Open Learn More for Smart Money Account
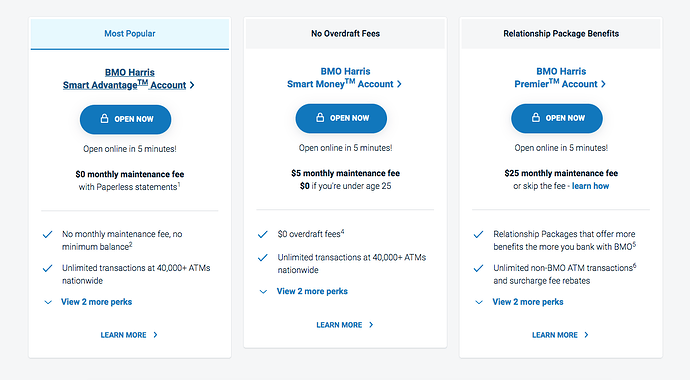Viewport: 690px width, 380px height. coord(345,325)
